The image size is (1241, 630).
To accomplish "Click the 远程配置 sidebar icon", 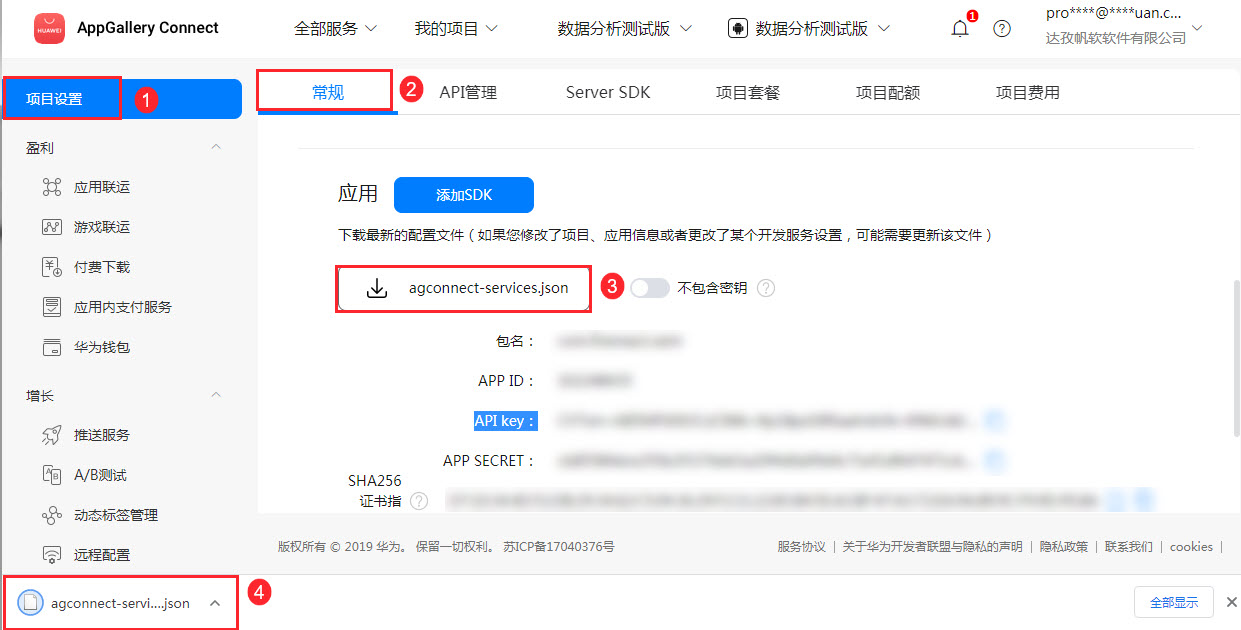I will pos(52,554).
